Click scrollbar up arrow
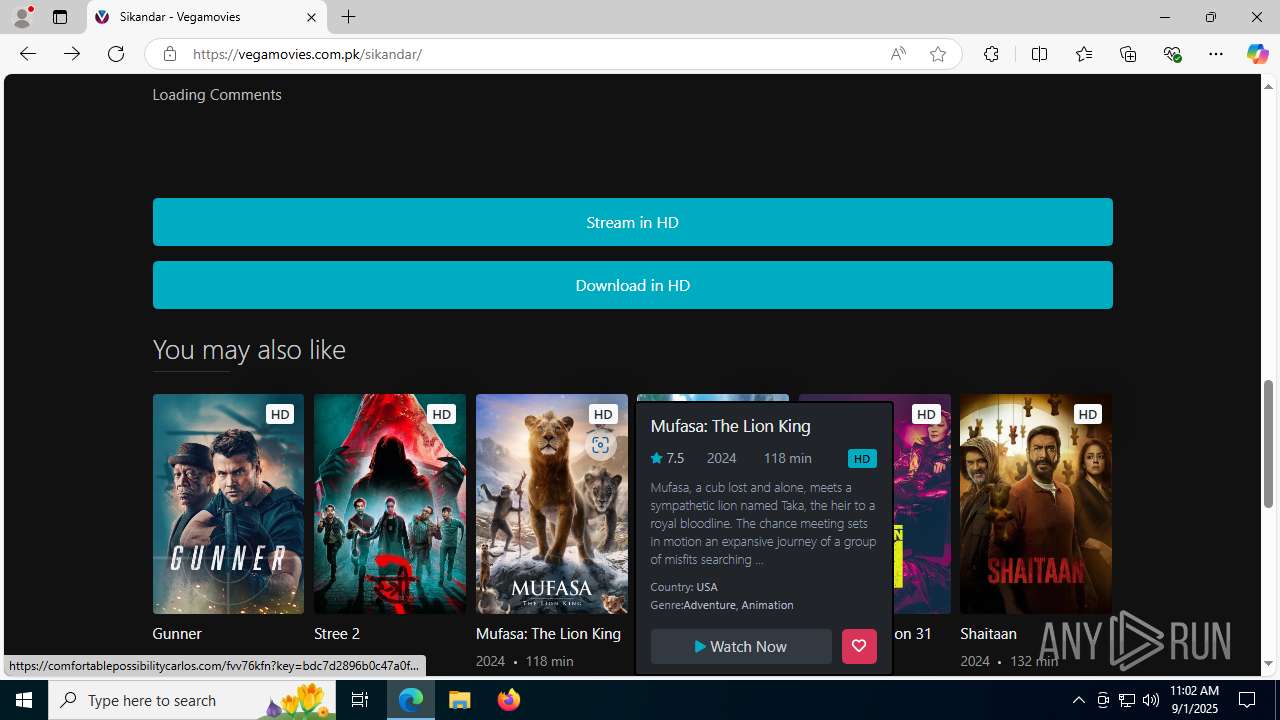 pos(1269,85)
